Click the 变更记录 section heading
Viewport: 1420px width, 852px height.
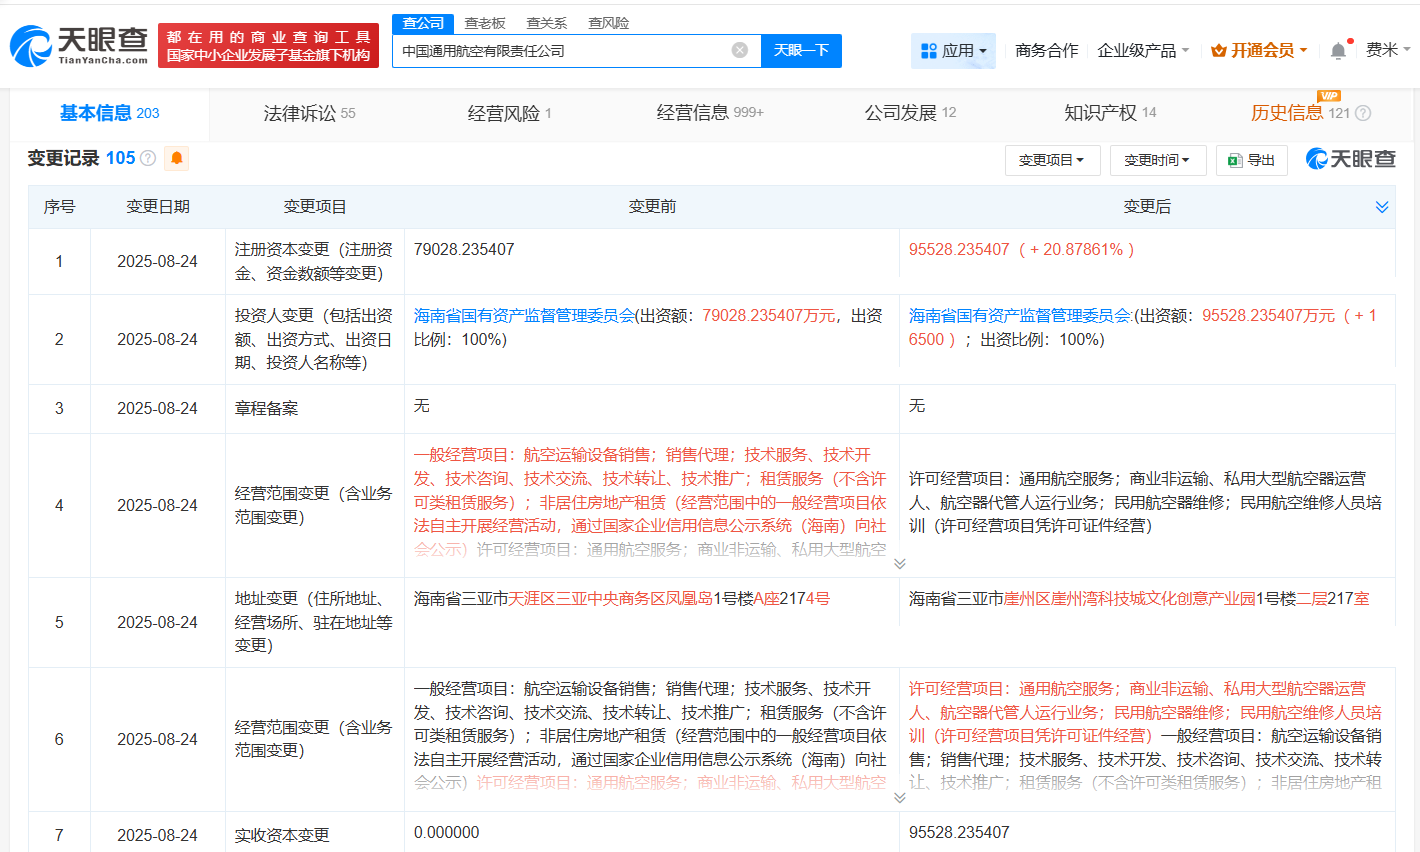click(x=63, y=158)
